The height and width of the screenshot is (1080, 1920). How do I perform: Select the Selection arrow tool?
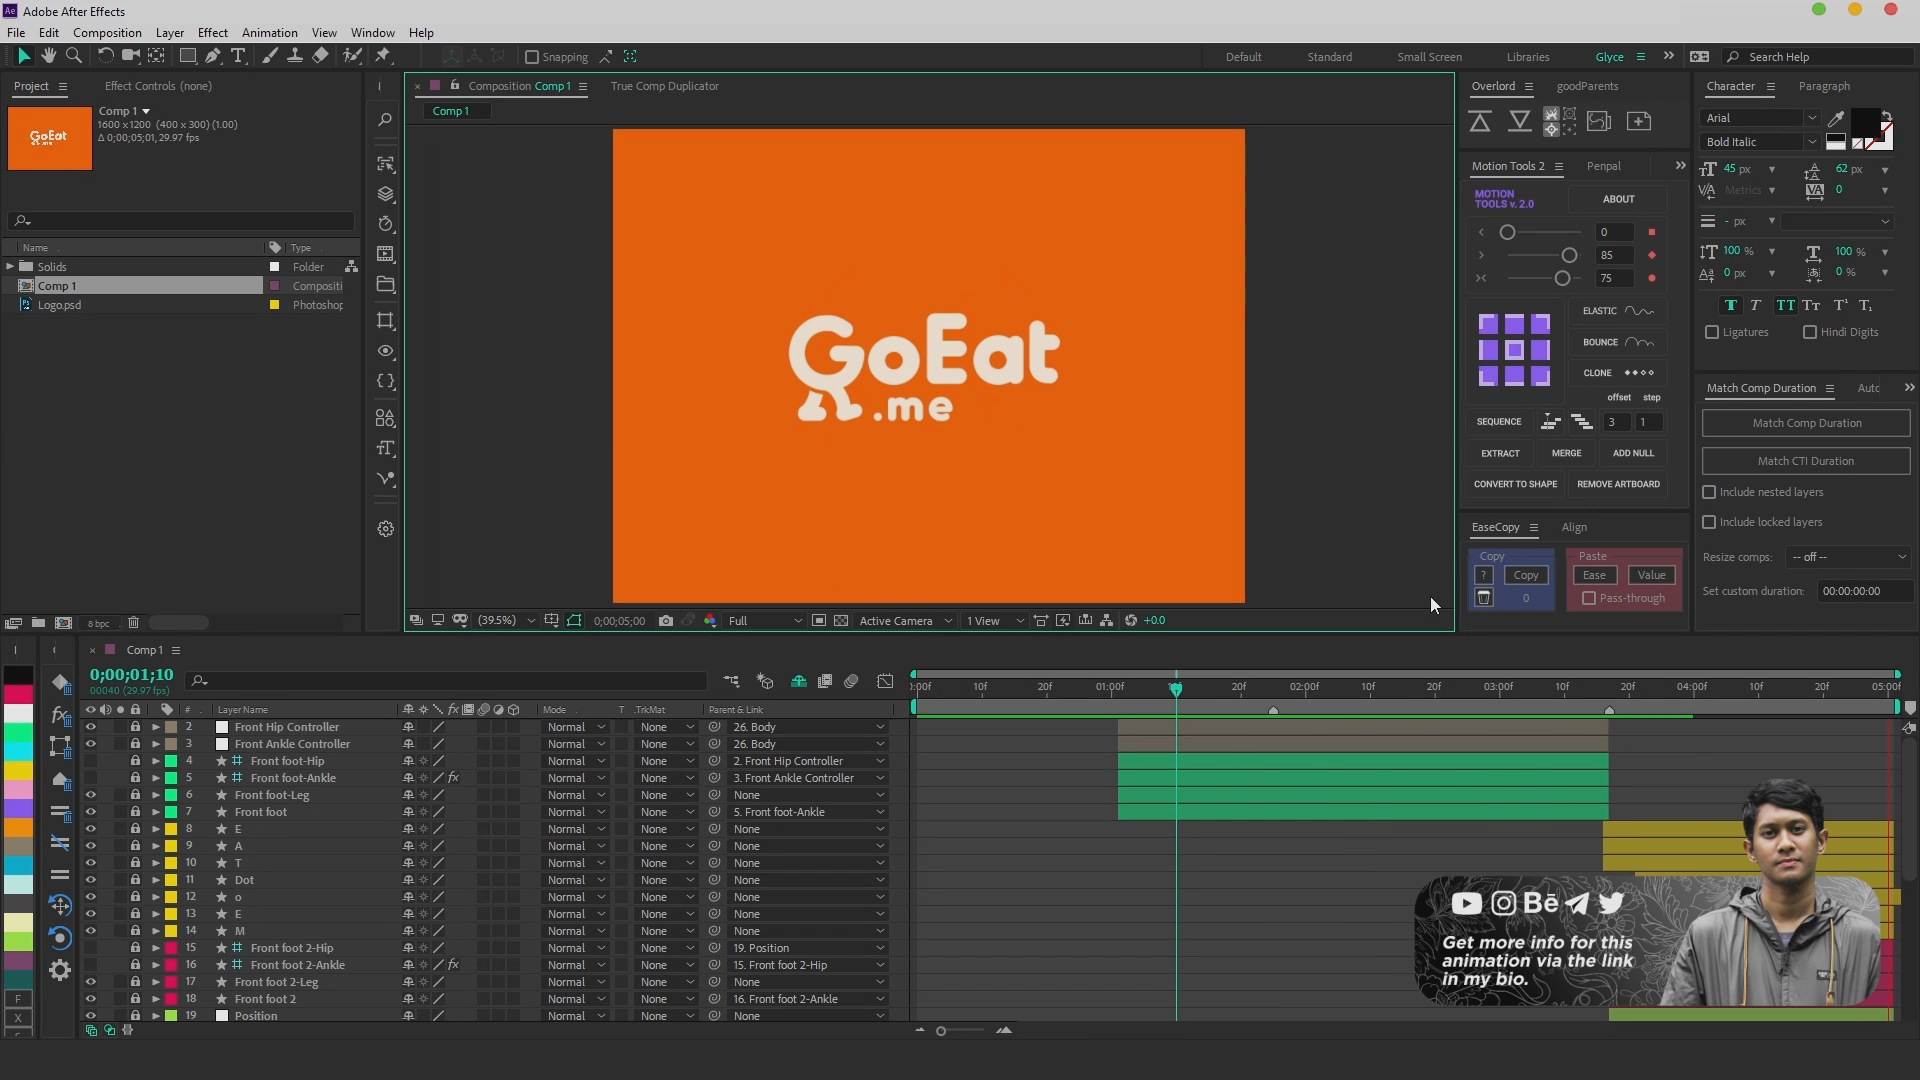click(24, 56)
